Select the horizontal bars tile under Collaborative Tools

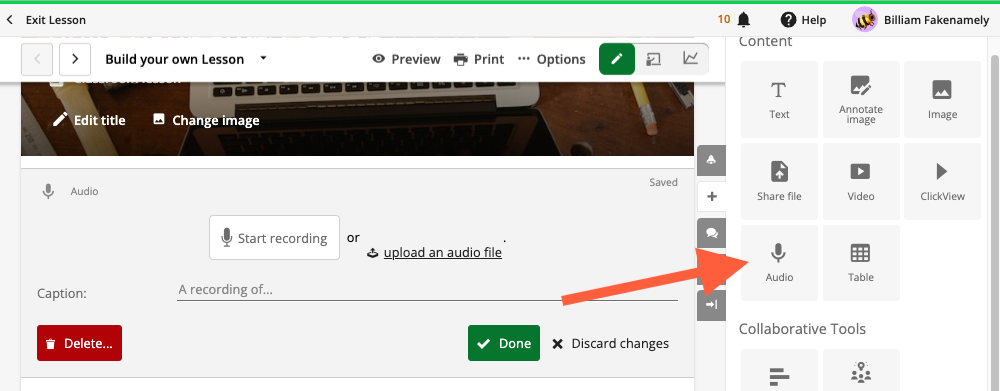pos(779,370)
